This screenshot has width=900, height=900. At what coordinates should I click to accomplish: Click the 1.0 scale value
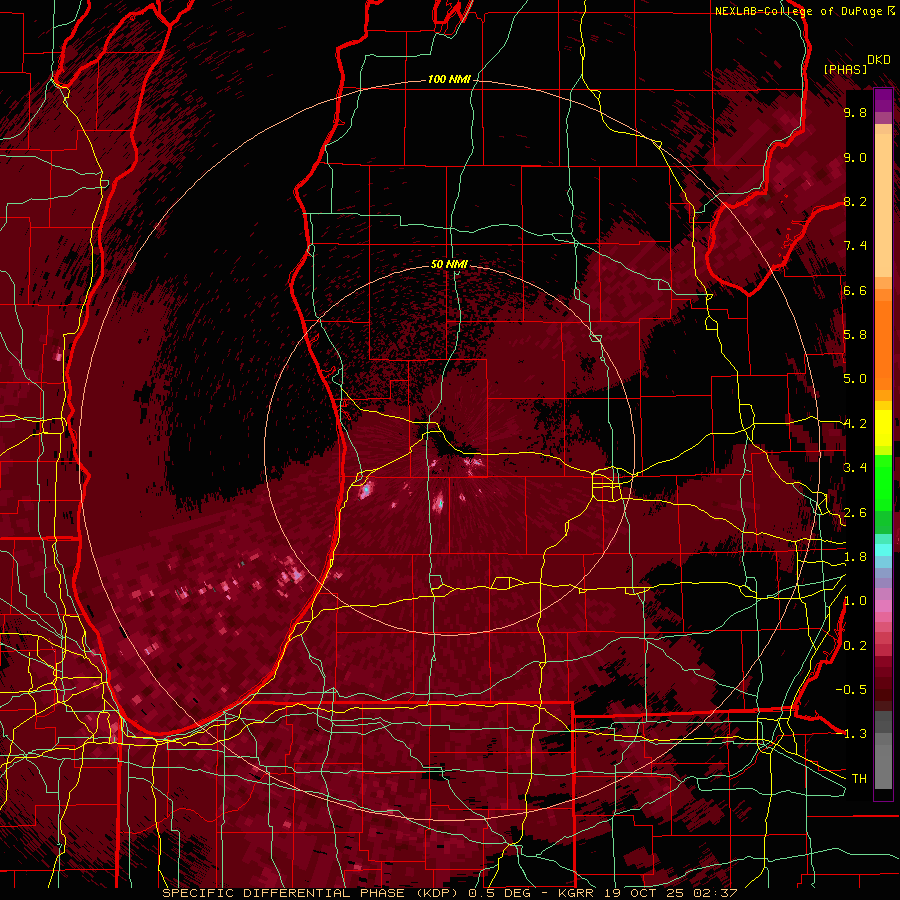(855, 601)
